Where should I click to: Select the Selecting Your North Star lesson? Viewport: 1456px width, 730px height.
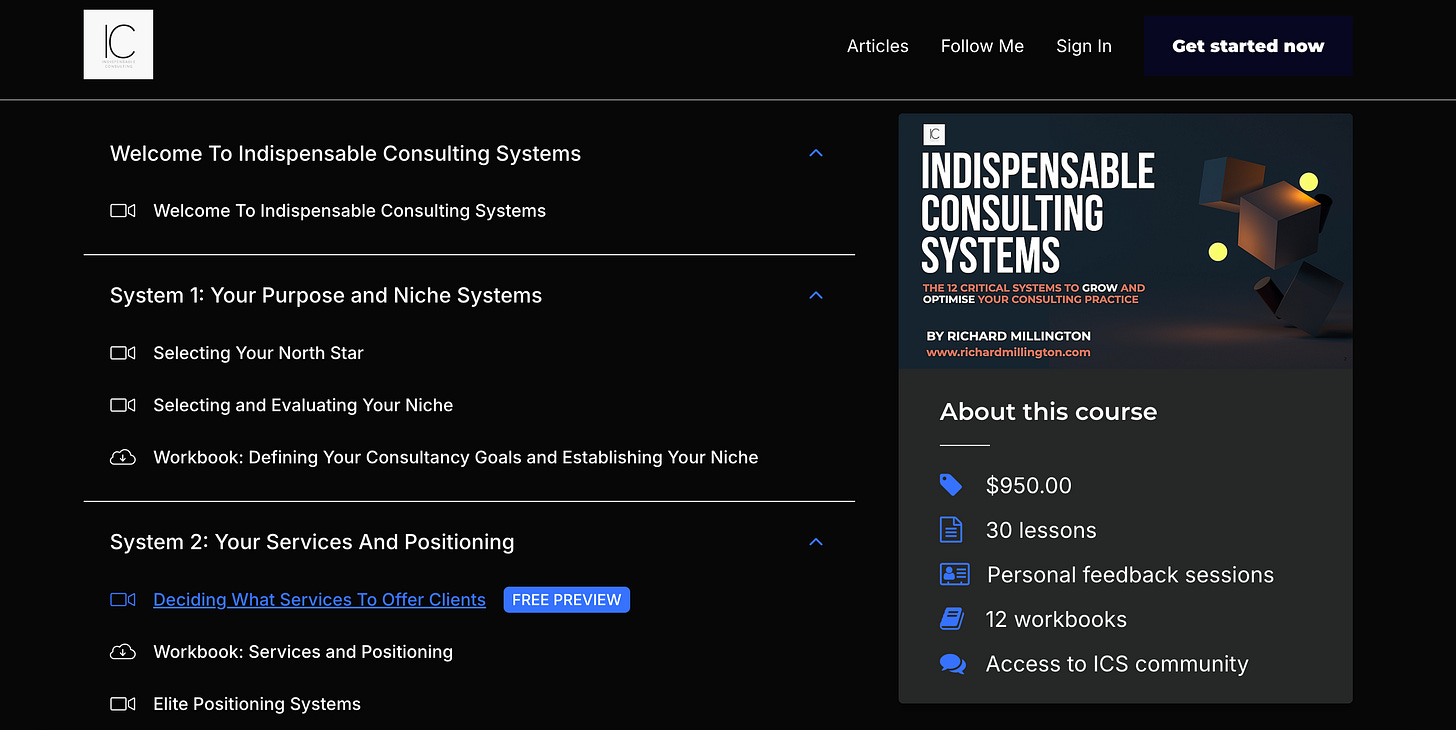click(258, 353)
